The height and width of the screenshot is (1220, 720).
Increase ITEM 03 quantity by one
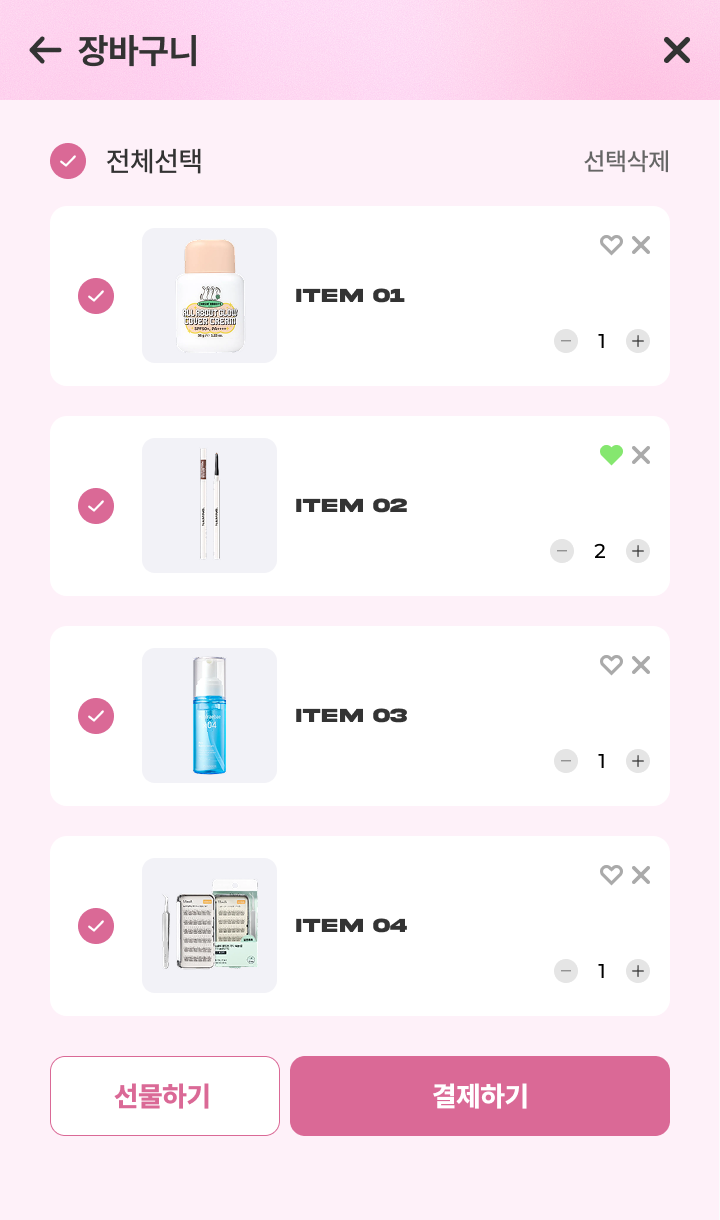click(x=638, y=761)
